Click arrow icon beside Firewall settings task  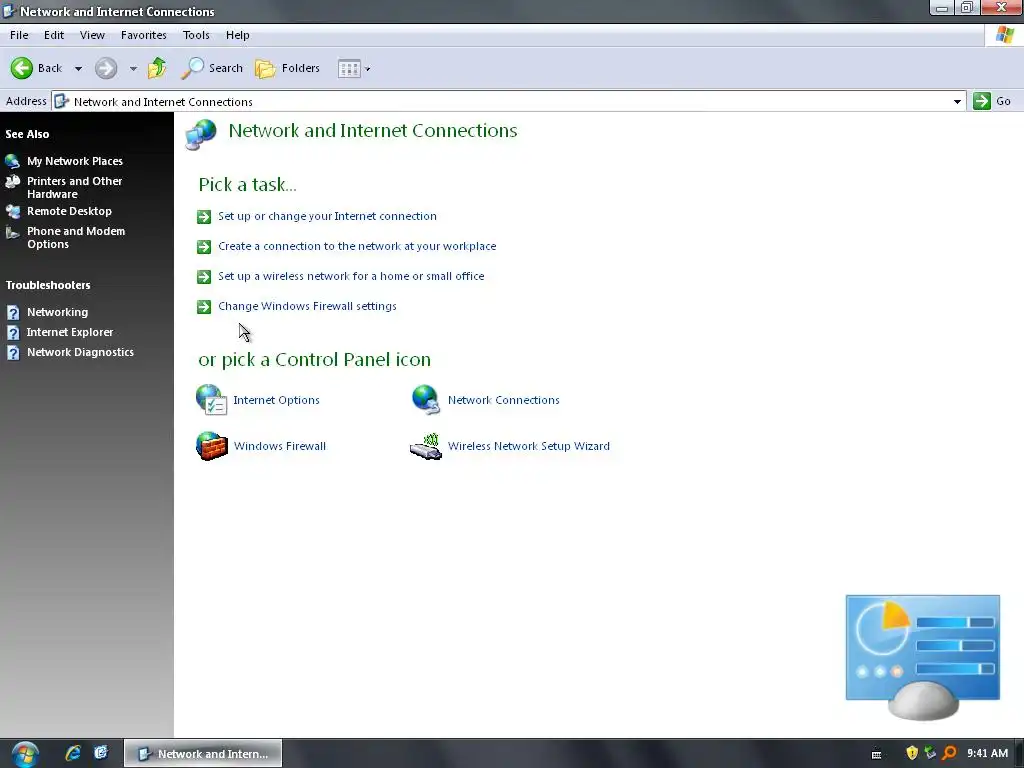(204, 307)
